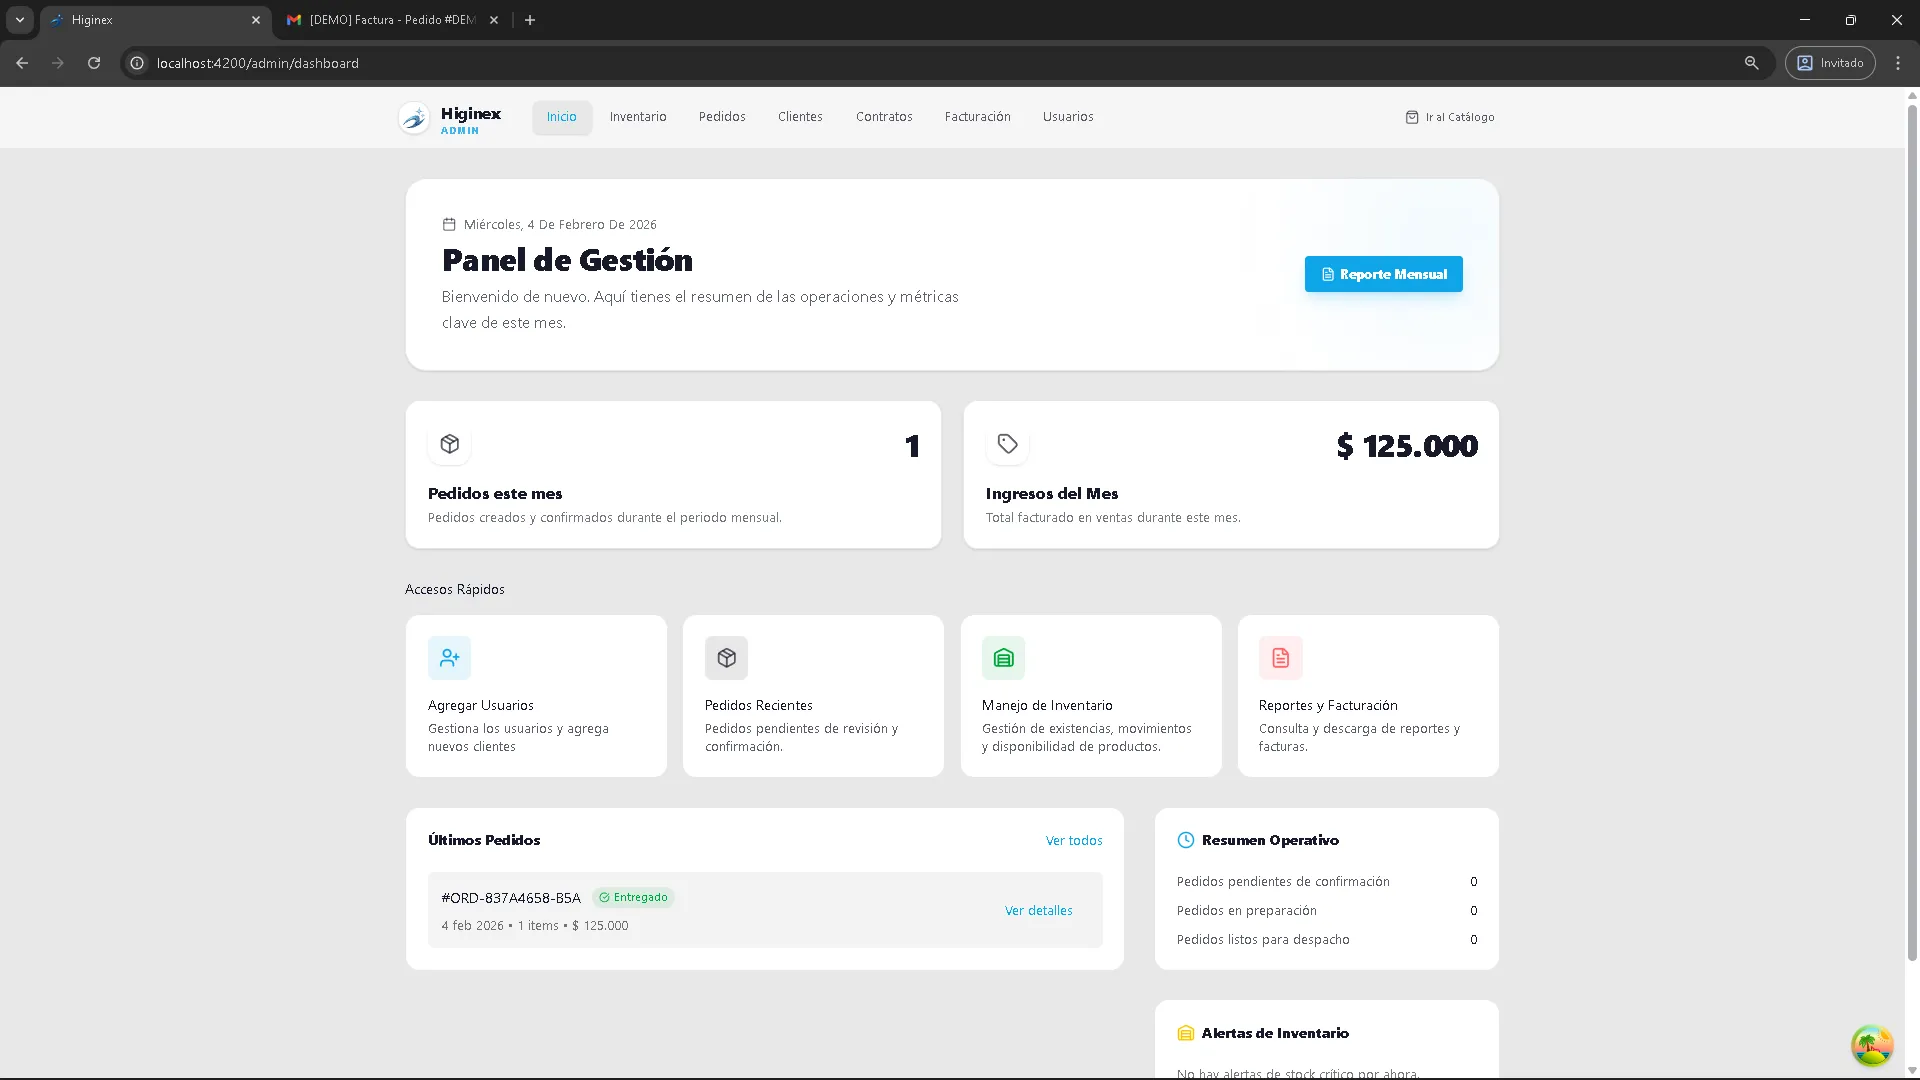The width and height of the screenshot is (1920, 1080).
Task: Click the Pedidos Recientes box icon
Action: pos(726,658)
